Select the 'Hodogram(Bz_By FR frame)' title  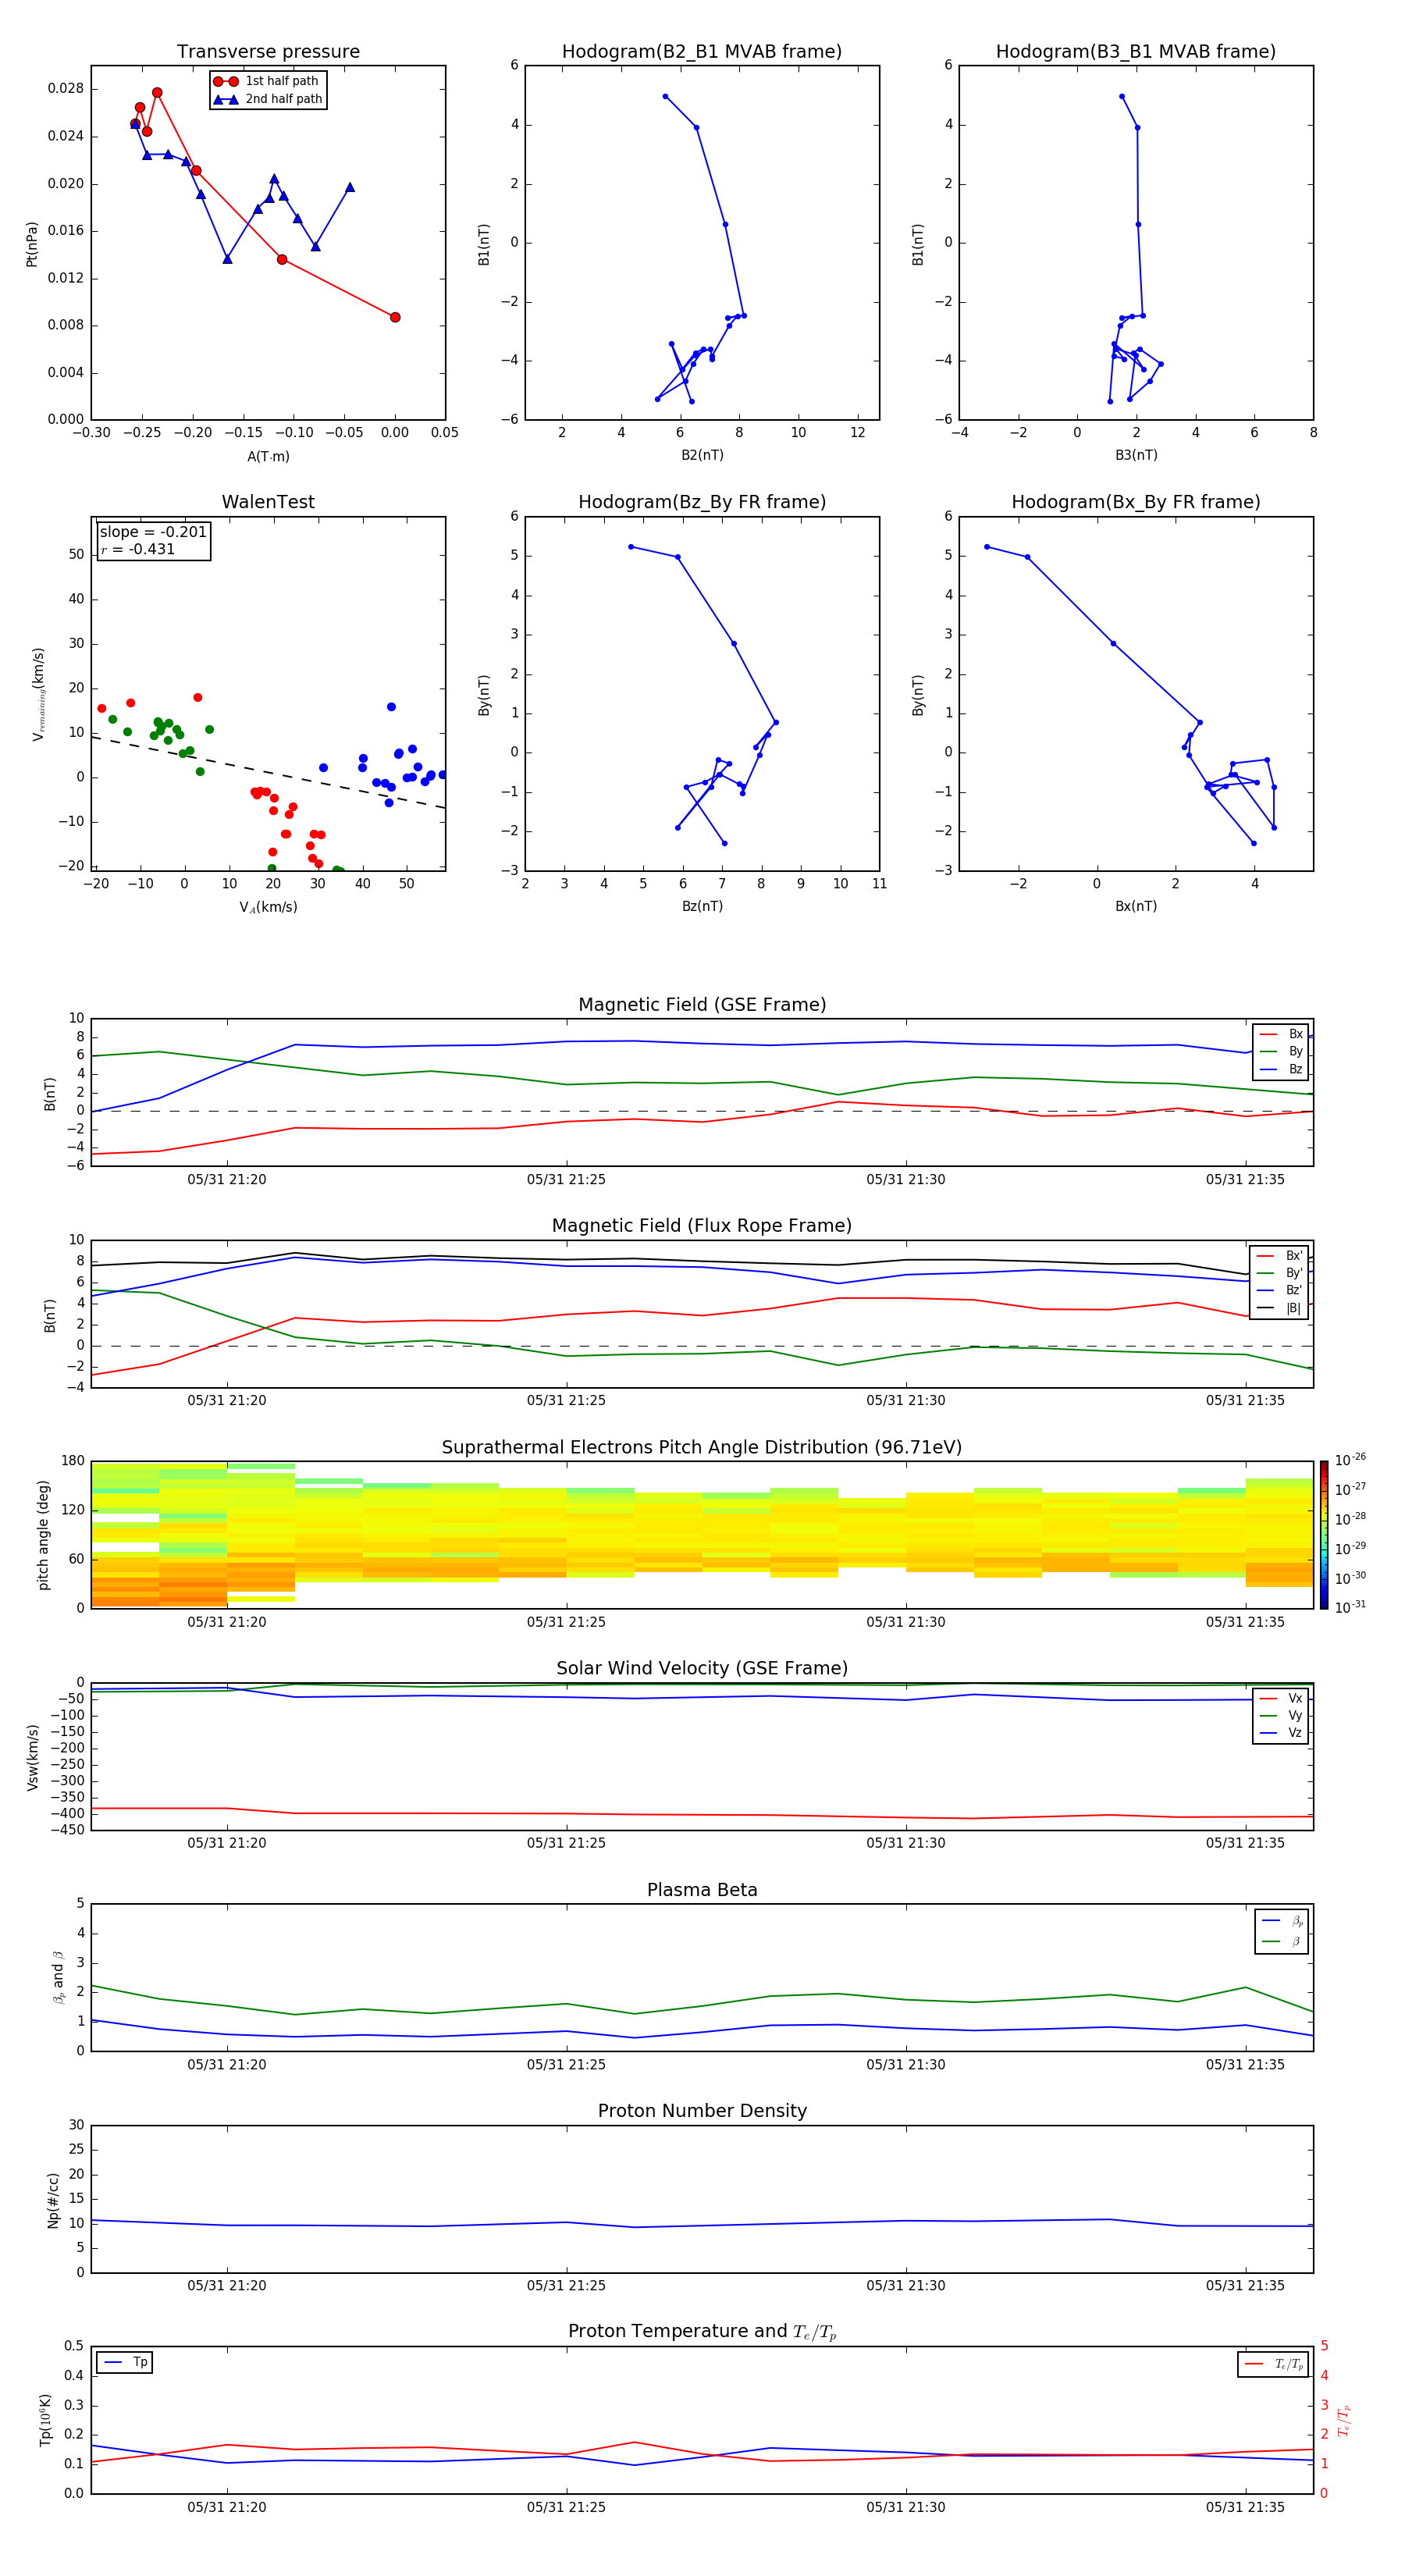[x=702, y=502]
